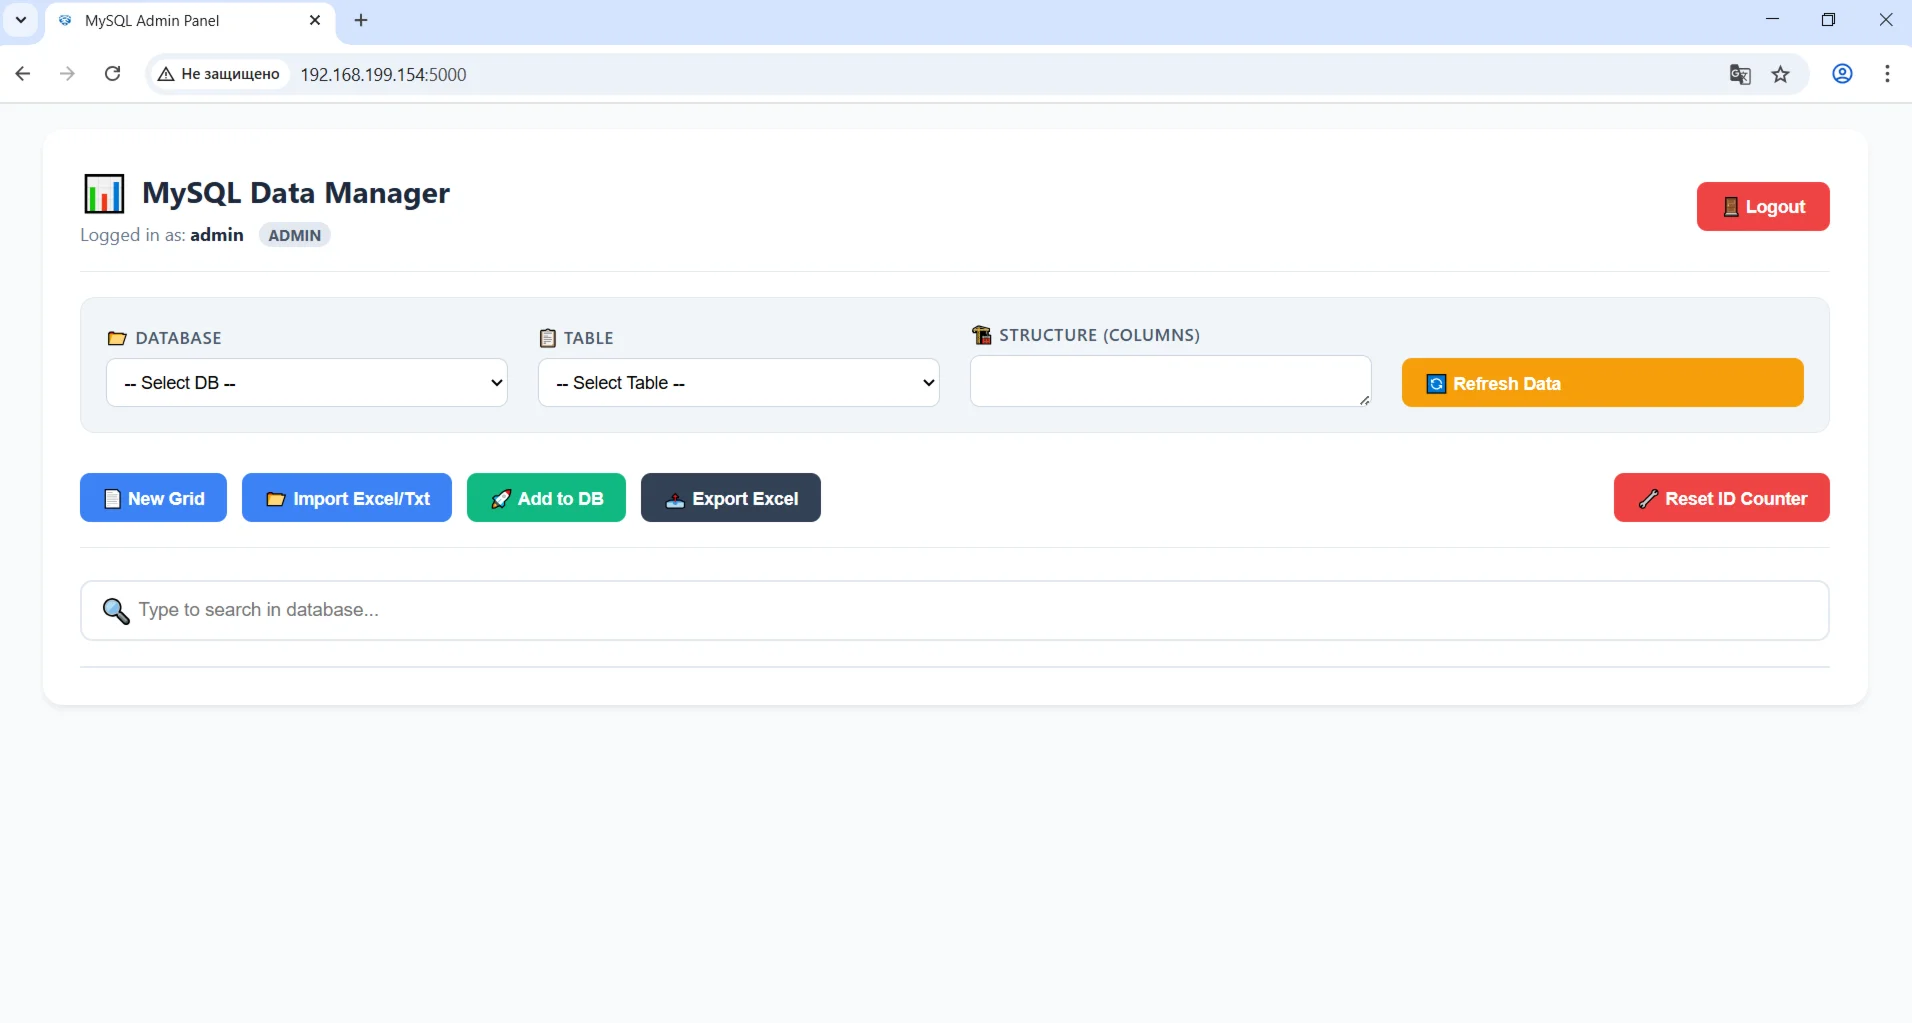Click the TABLE label
The height and width of the screenshot is (1023, 1912).
[x=589, y=338]
